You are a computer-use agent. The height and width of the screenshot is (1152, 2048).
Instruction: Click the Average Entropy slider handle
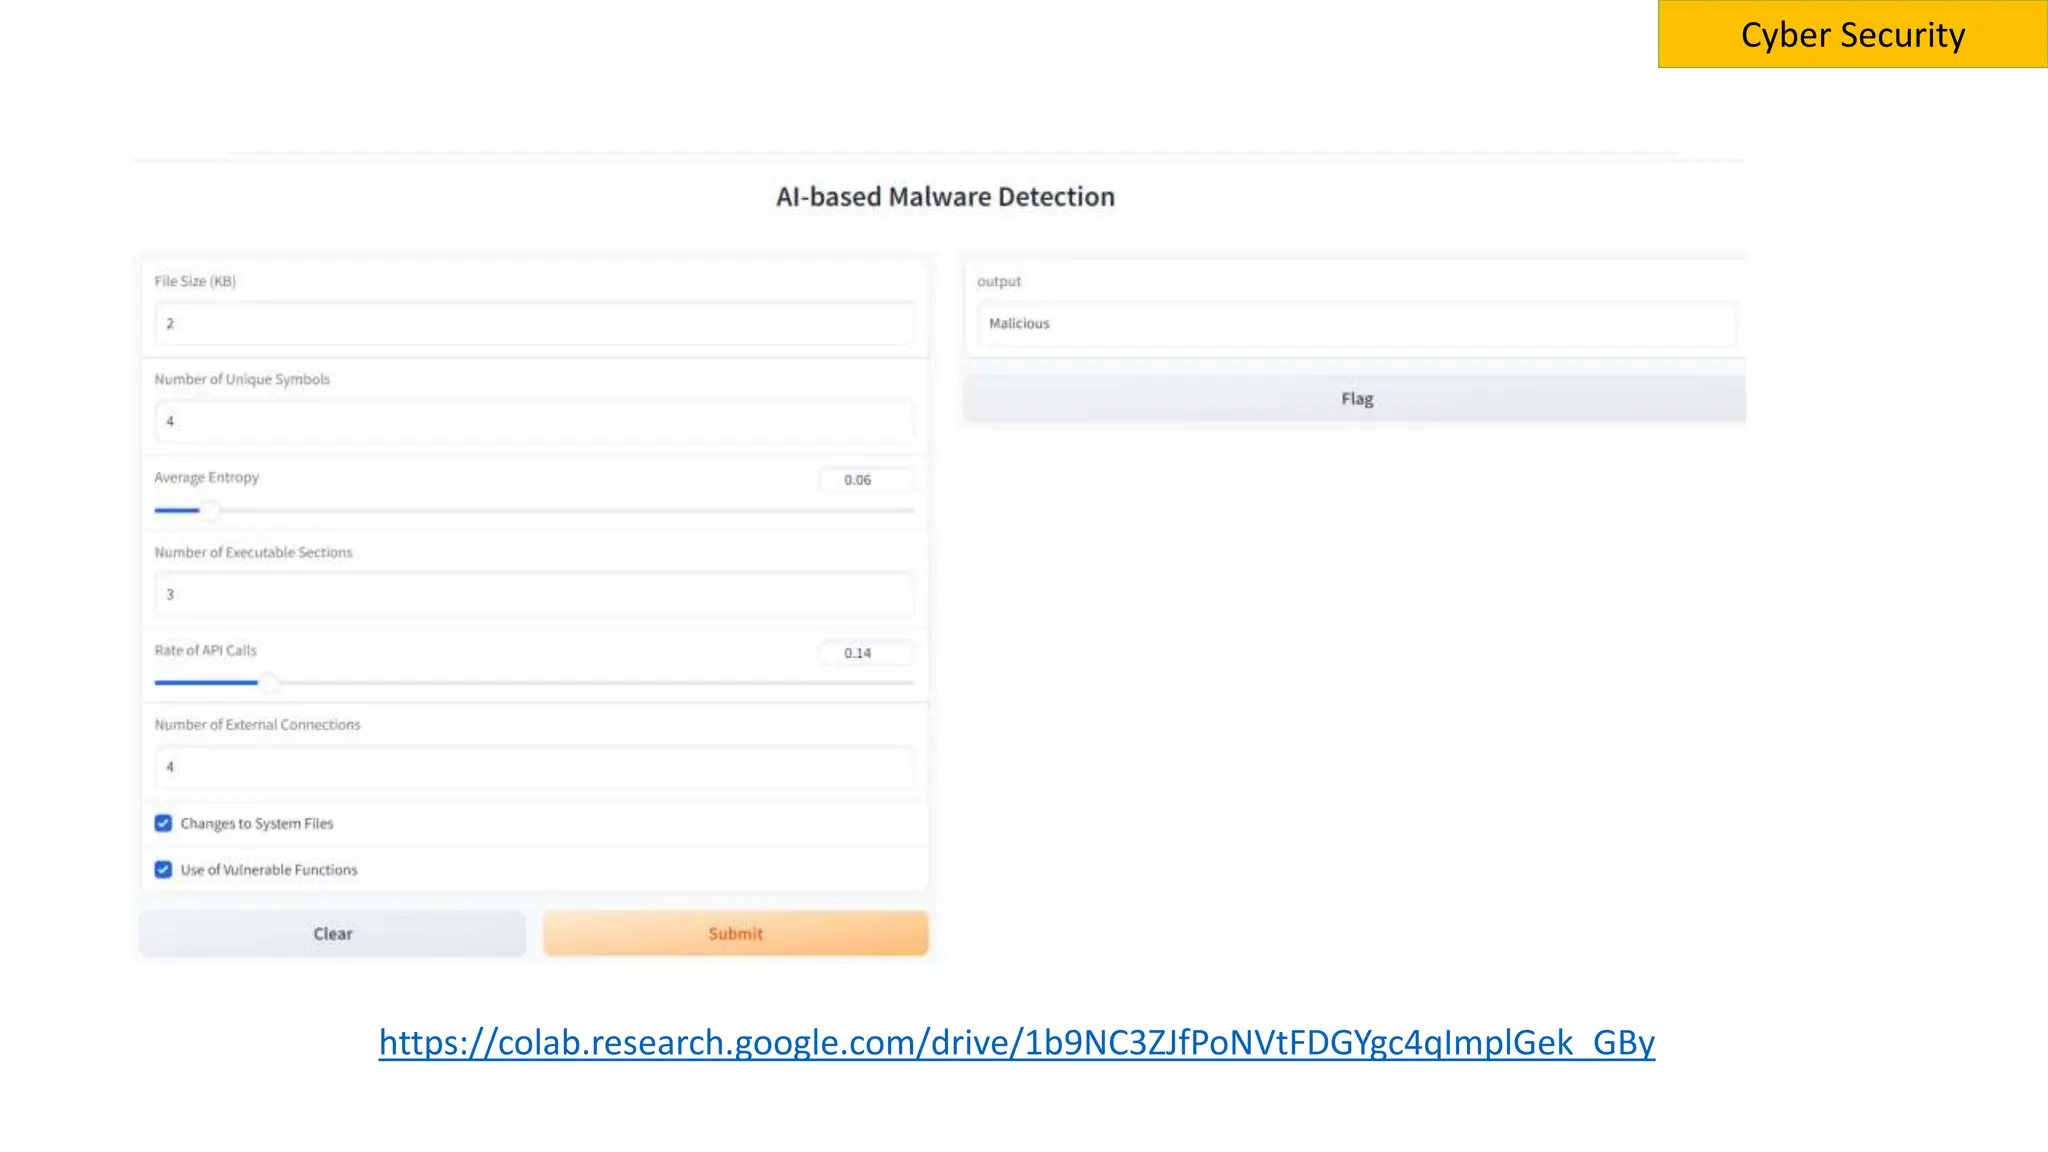point(210,510)
